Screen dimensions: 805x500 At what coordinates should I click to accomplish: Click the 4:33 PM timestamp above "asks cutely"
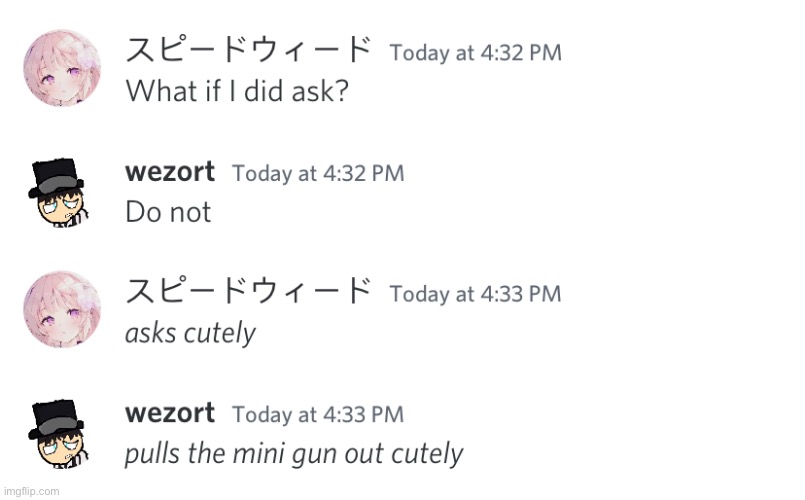pos(475,294)
